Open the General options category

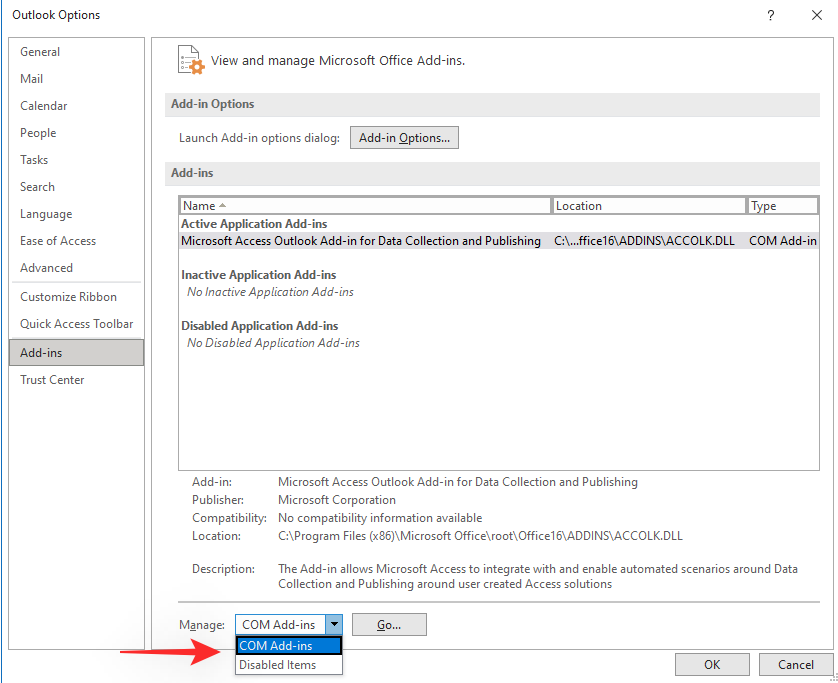click(40, 52)
